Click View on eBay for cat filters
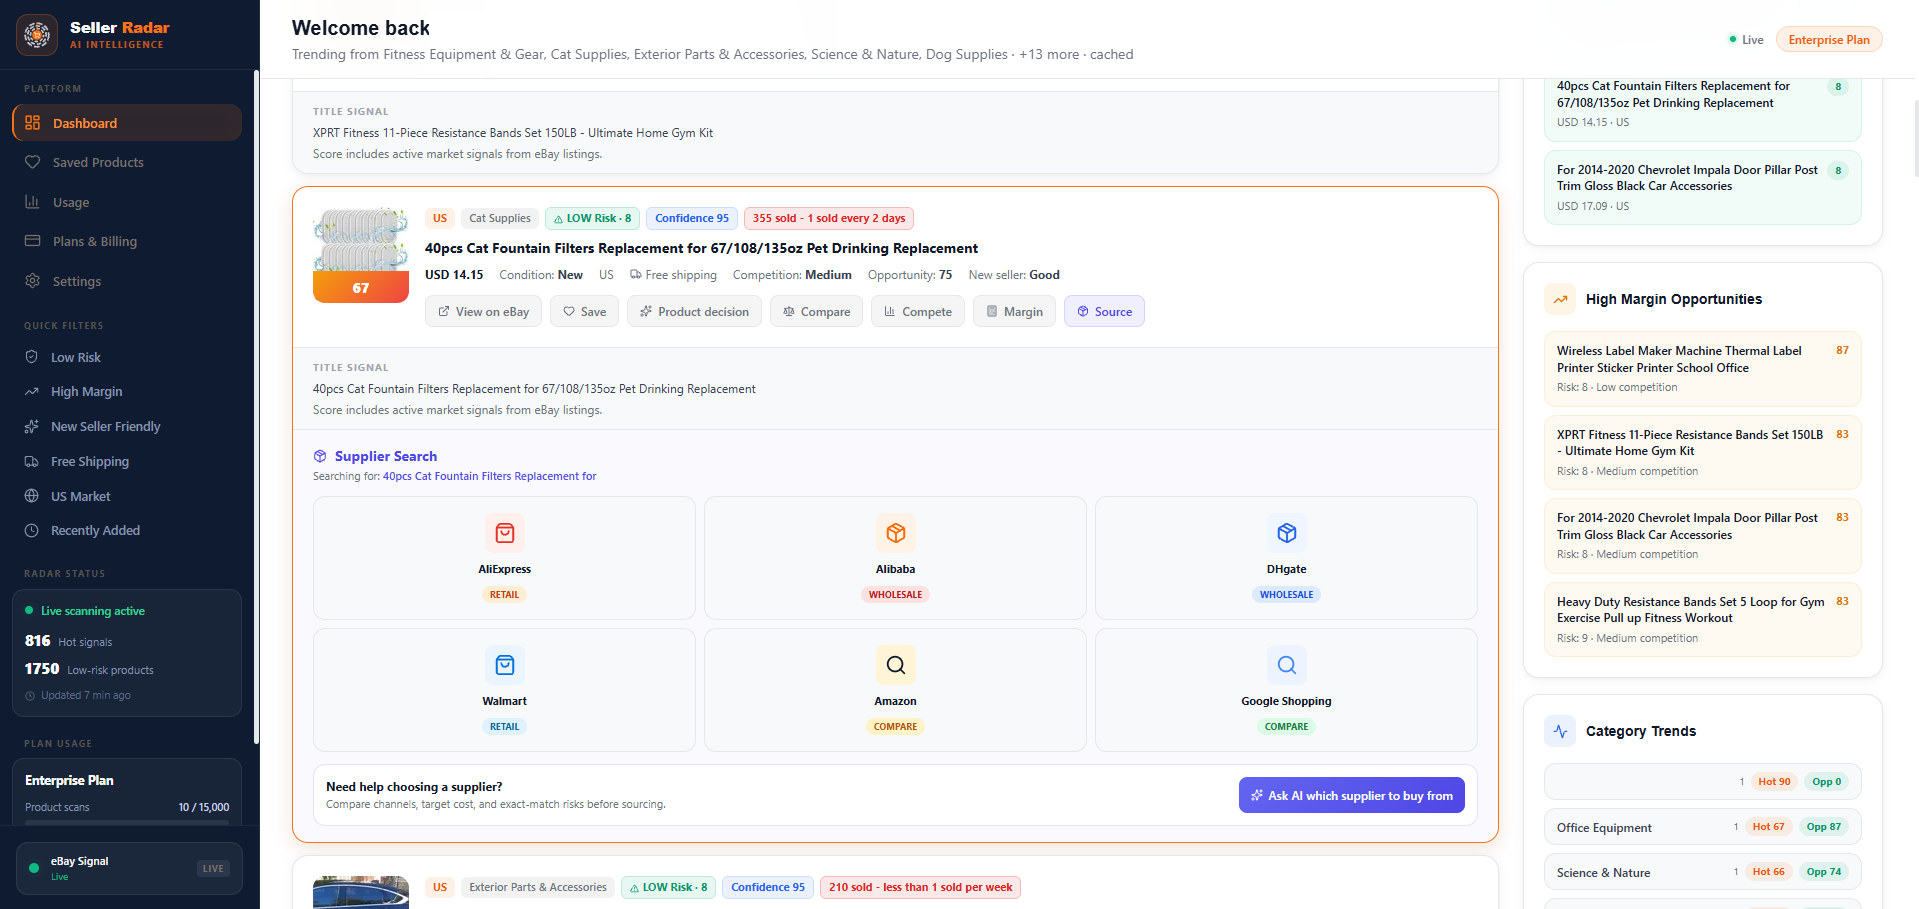The image size is (1919, 909). 483,312
